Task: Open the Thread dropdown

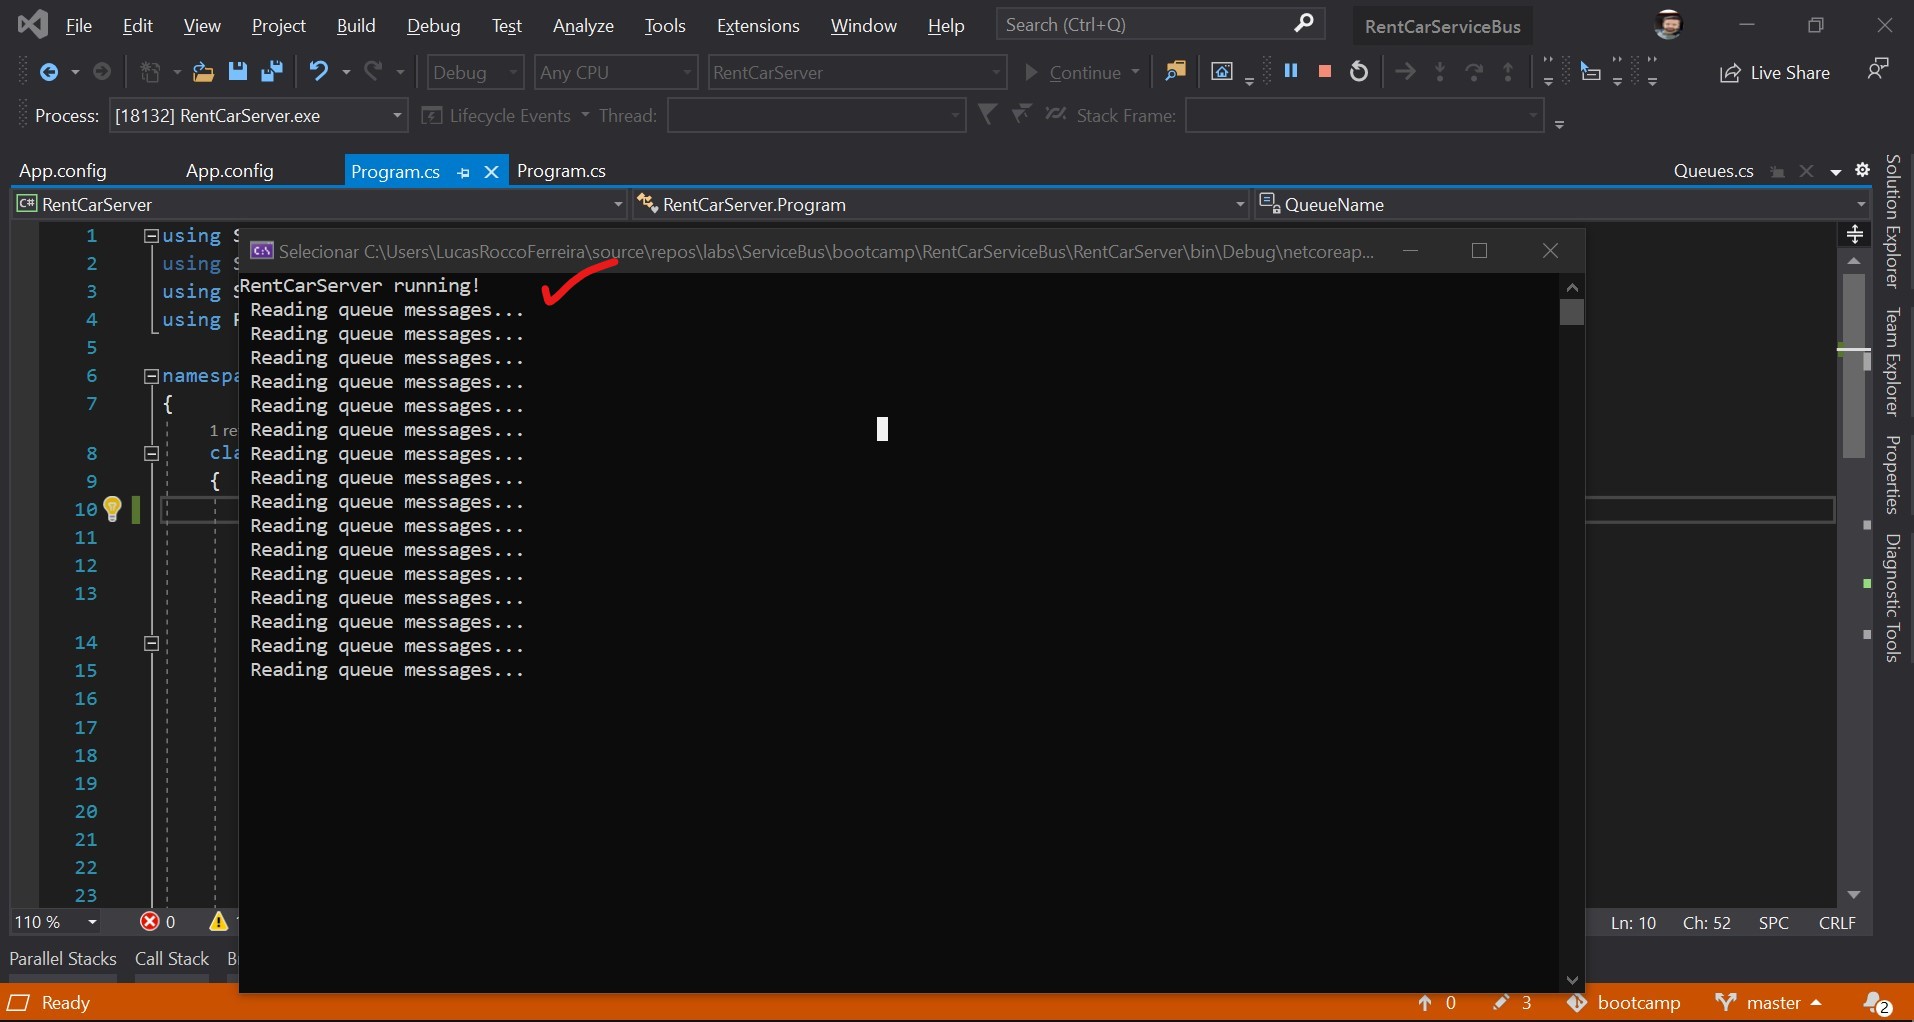Action: click(x=816, y=116)
